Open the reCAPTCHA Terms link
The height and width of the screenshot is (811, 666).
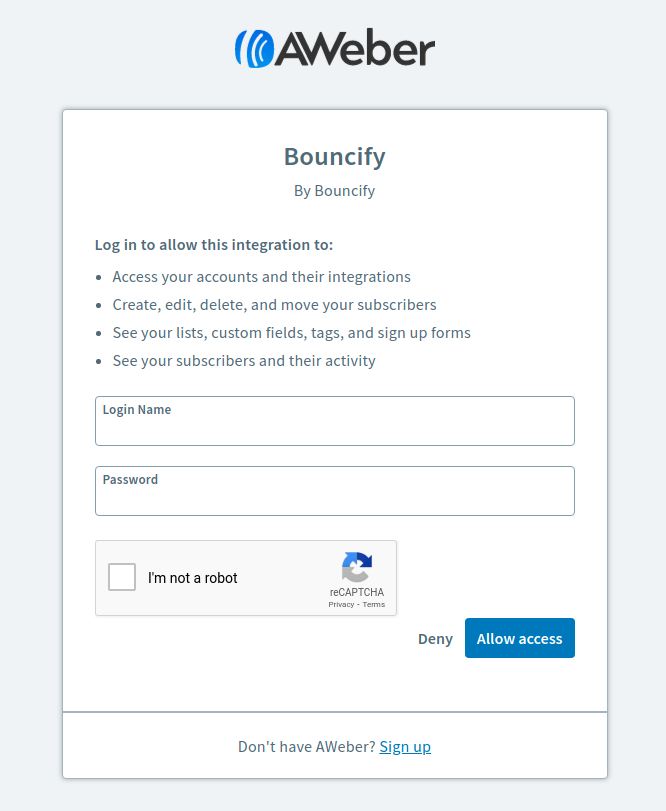click(x=374, y=604)
